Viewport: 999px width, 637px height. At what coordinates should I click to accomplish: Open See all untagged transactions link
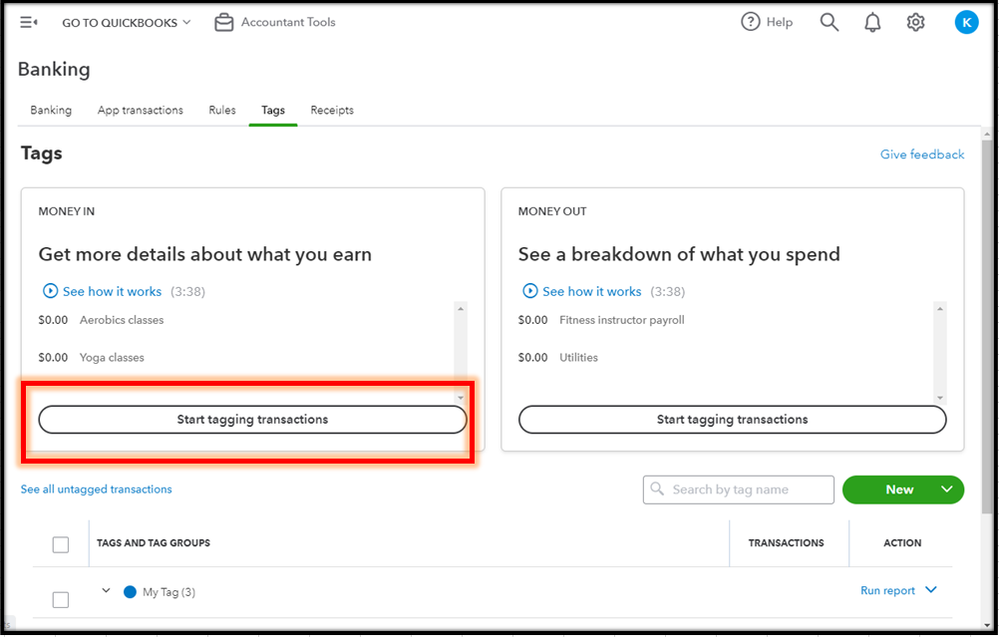point(96,489)
